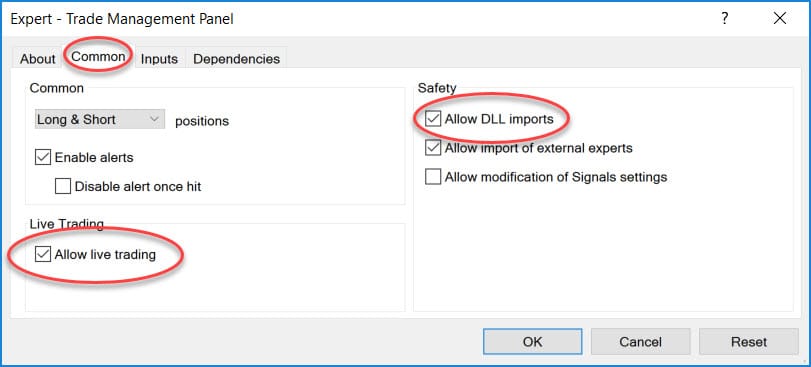Click the dialog title bar text

[x=122, y=19]
